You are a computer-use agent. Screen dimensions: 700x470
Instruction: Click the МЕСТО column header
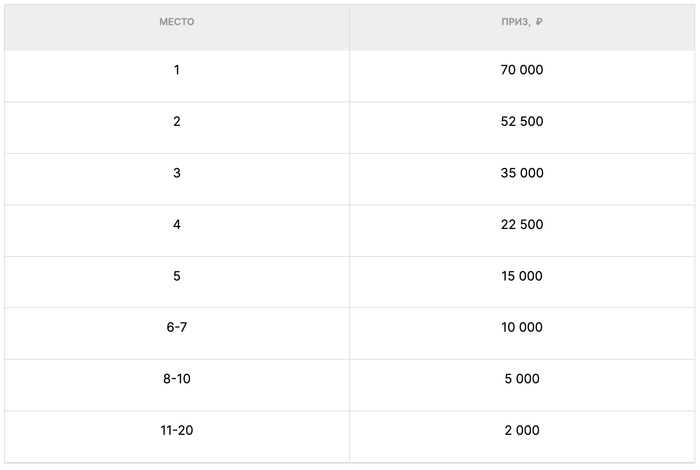coord(177,22)
